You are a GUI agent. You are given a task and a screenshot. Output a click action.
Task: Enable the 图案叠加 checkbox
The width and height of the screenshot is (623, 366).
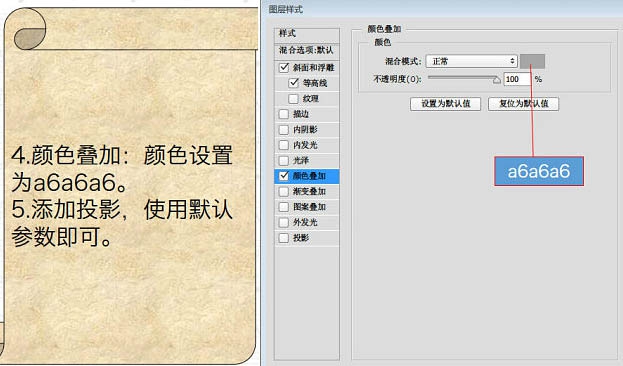pos(284,207)
